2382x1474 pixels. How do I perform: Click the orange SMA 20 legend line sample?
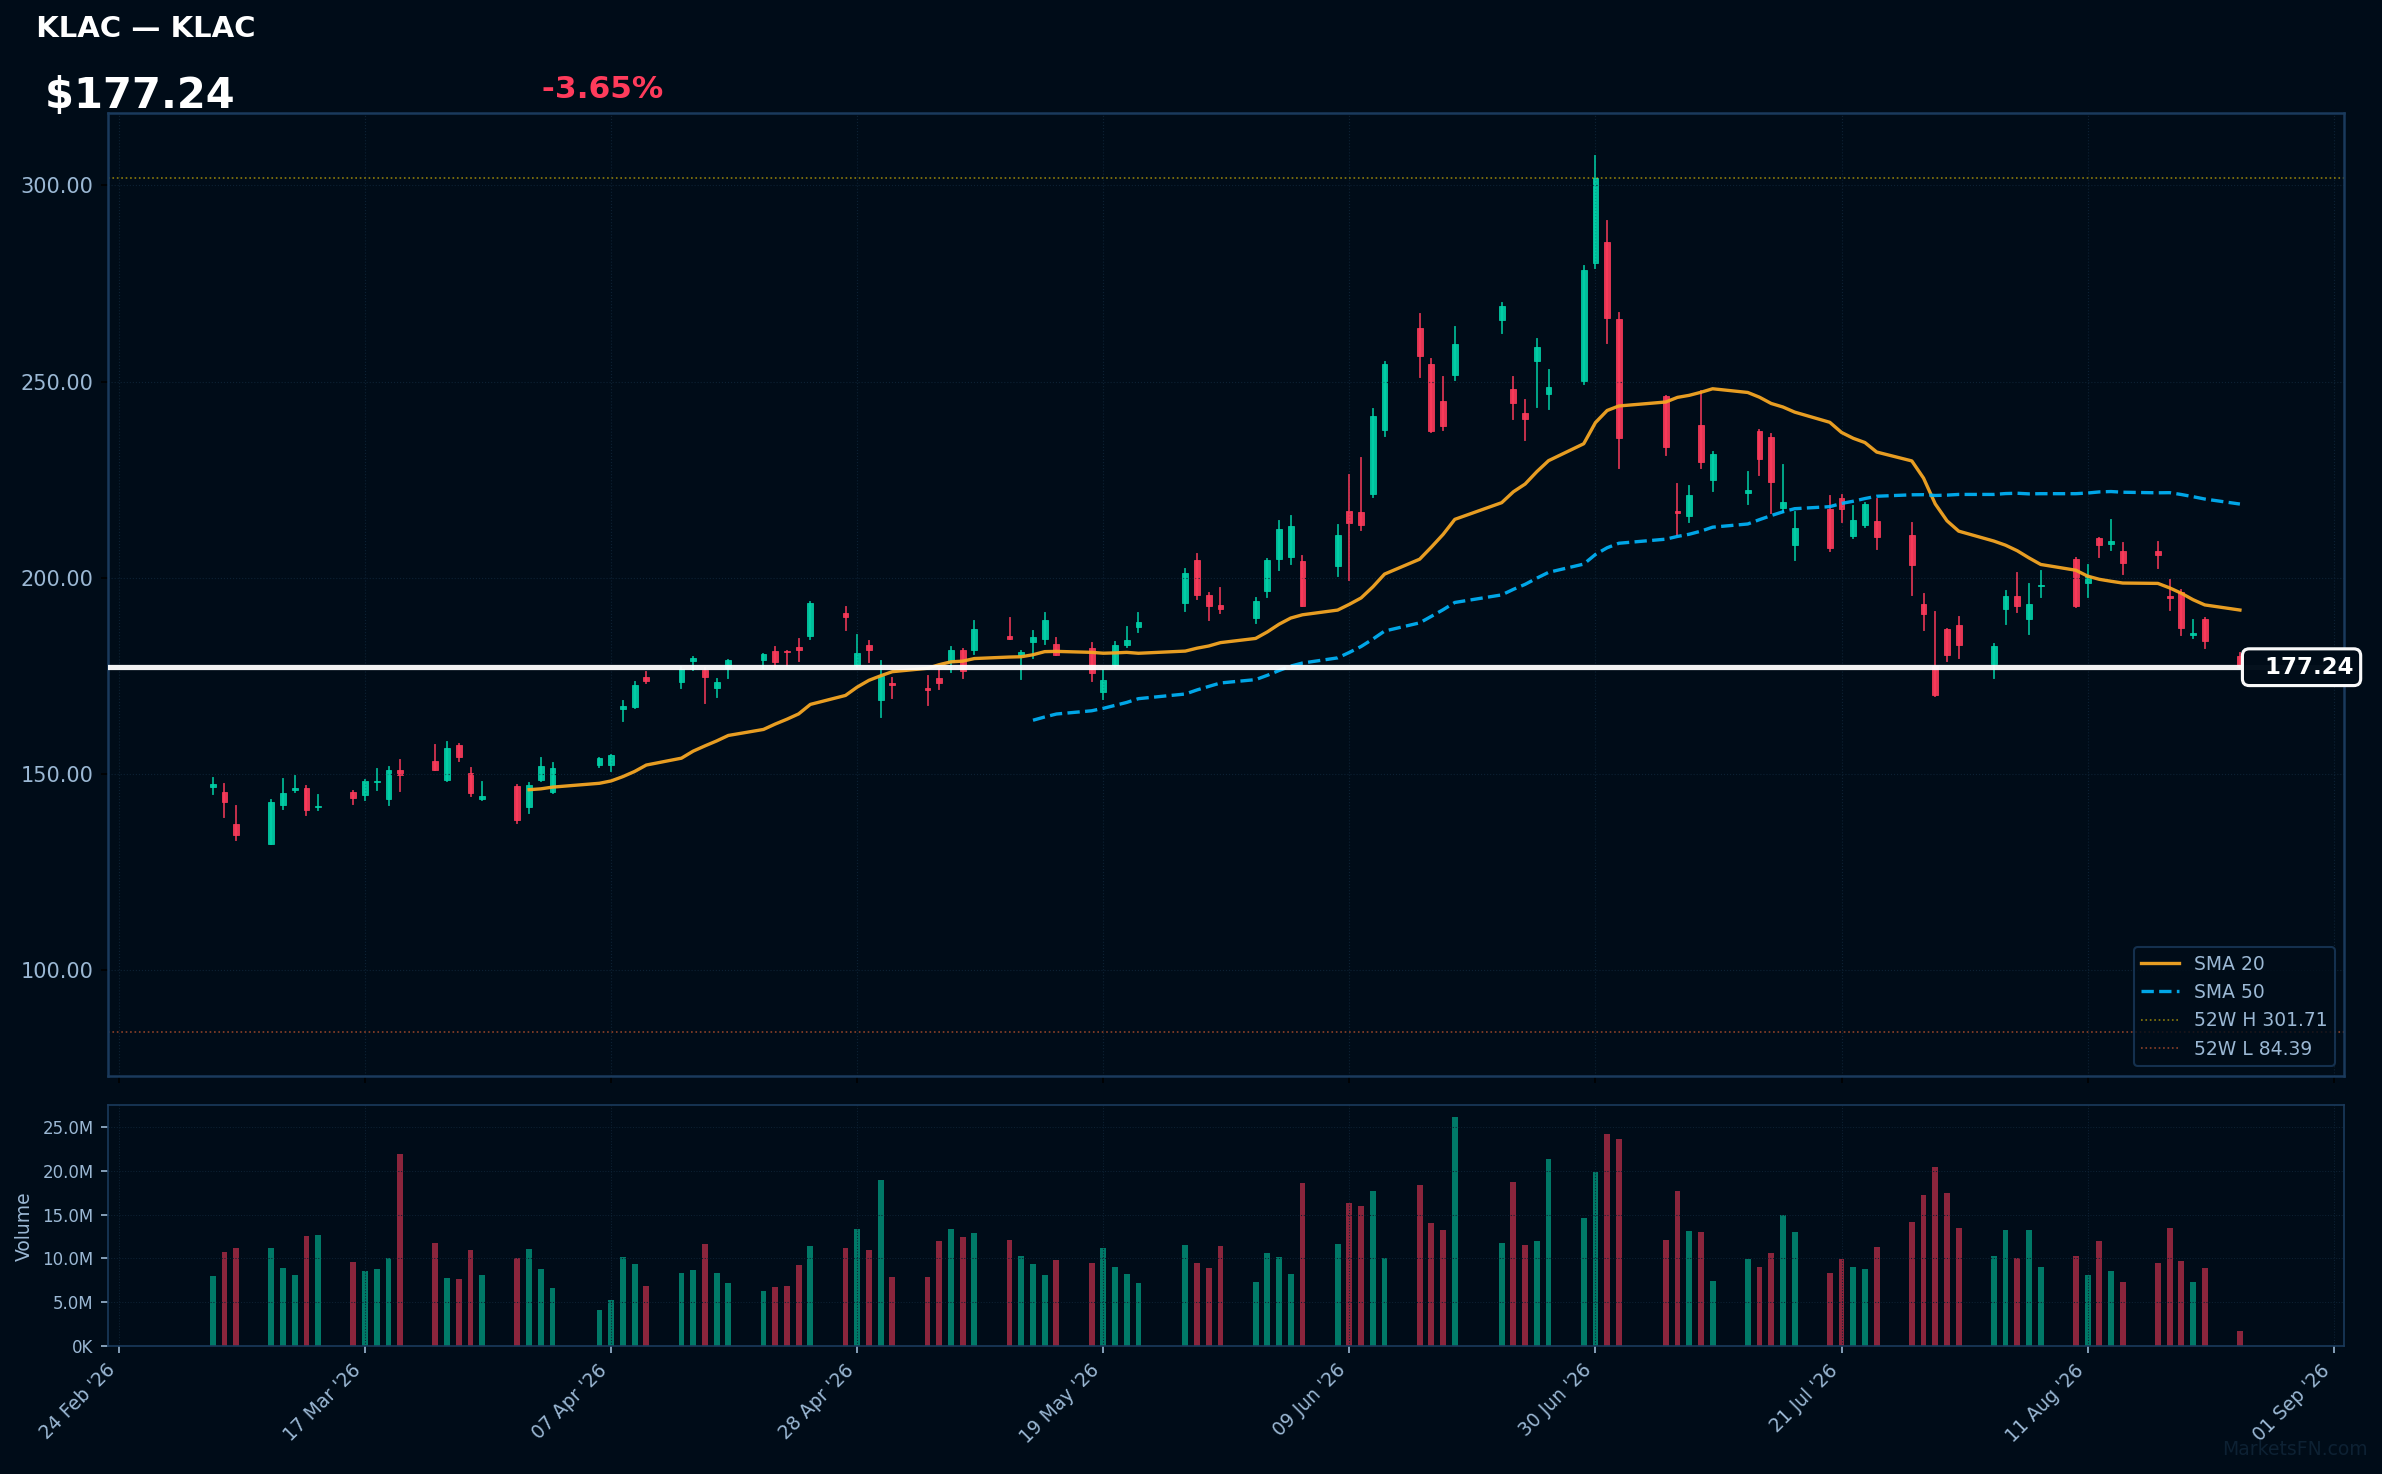[x=2161, y=963]
